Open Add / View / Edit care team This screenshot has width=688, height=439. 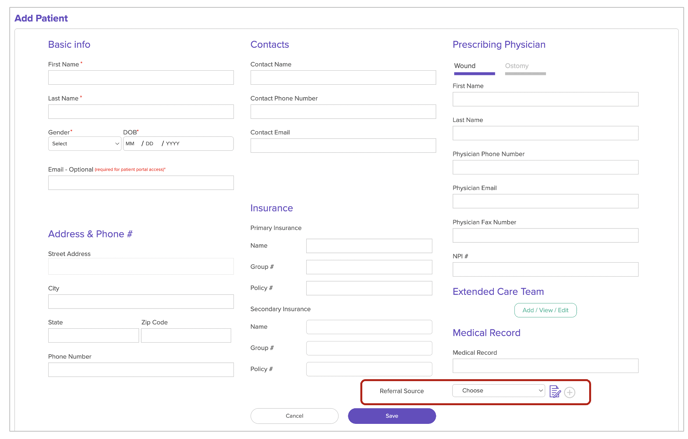[545, 310]
